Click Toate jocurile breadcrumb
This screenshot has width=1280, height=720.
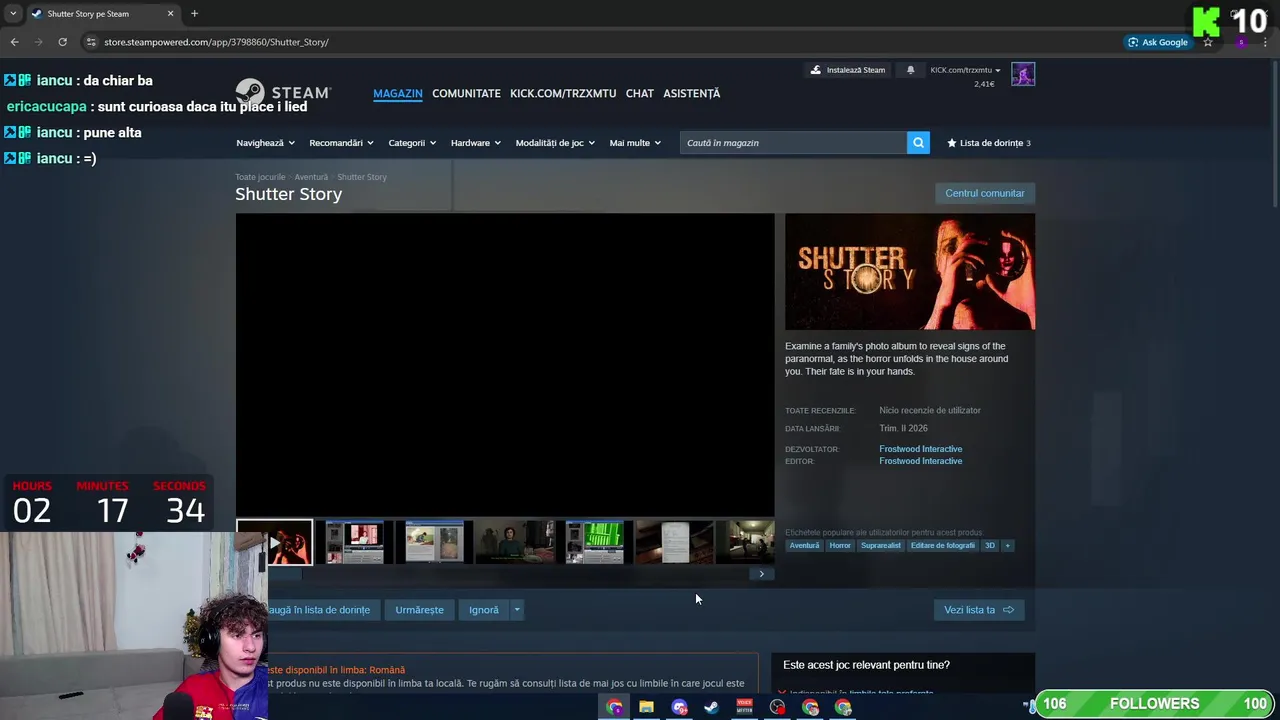click(260, 177)
